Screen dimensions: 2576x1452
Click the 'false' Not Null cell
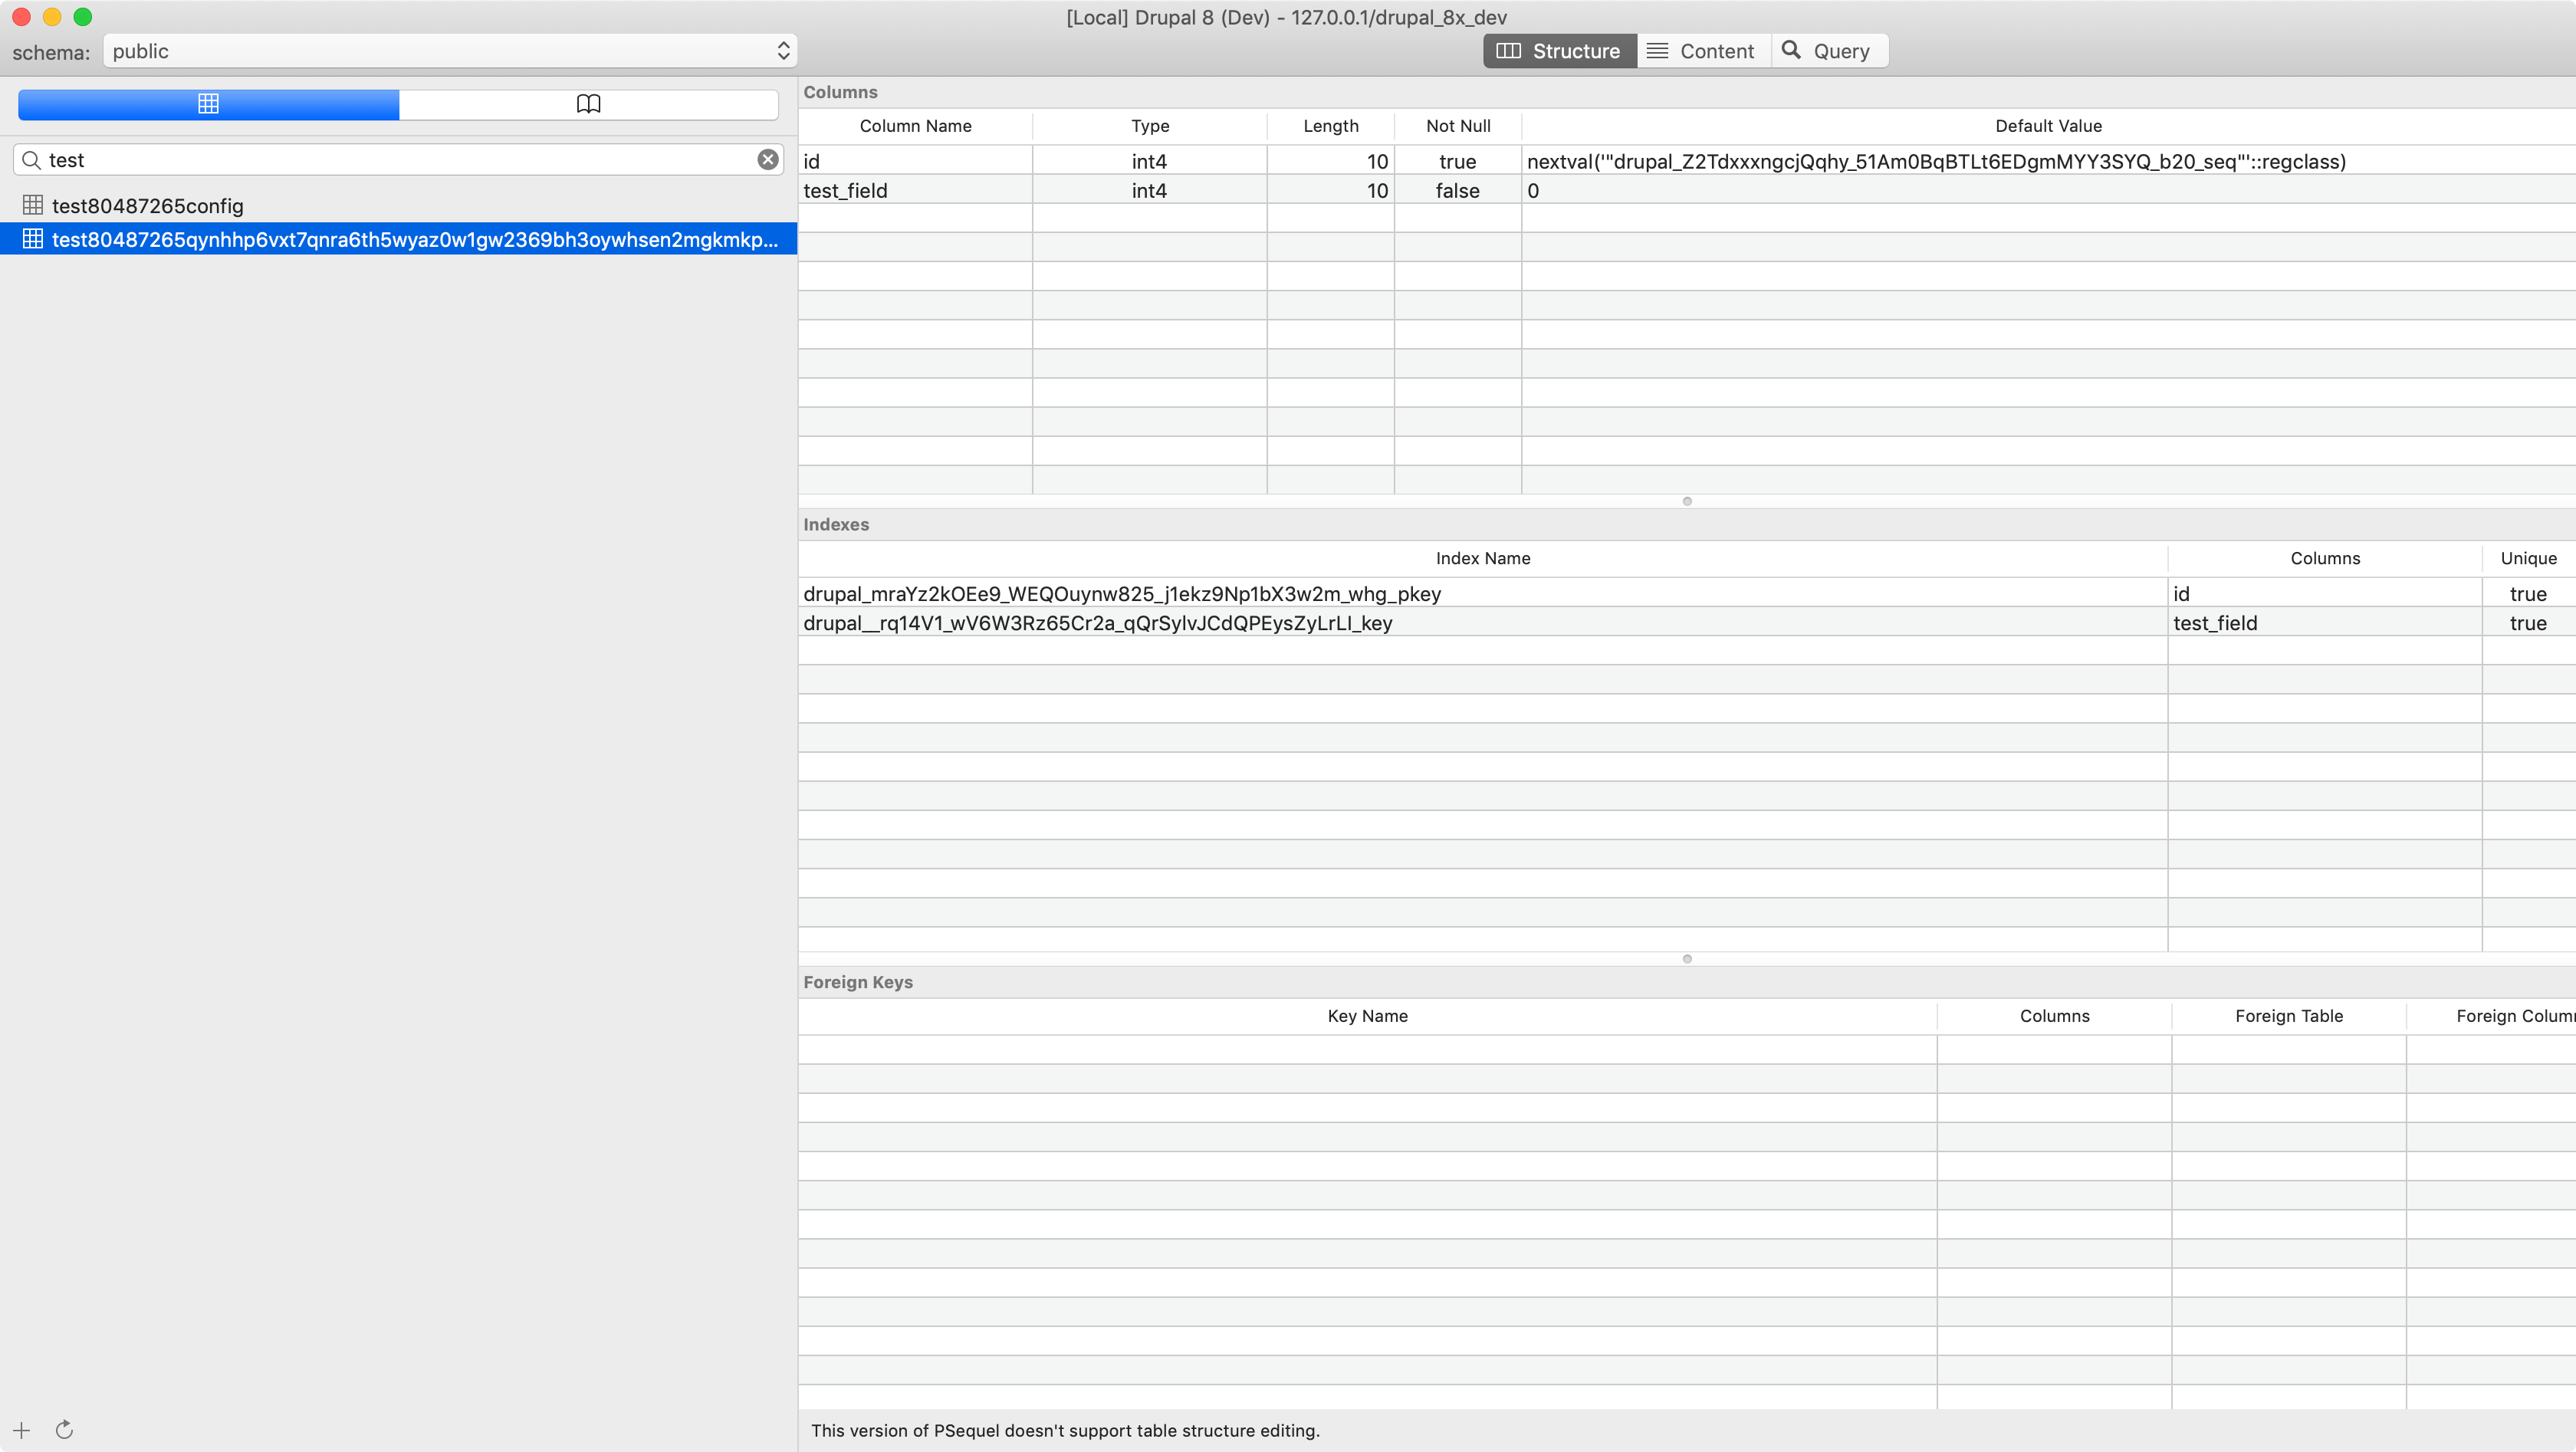1458,190
